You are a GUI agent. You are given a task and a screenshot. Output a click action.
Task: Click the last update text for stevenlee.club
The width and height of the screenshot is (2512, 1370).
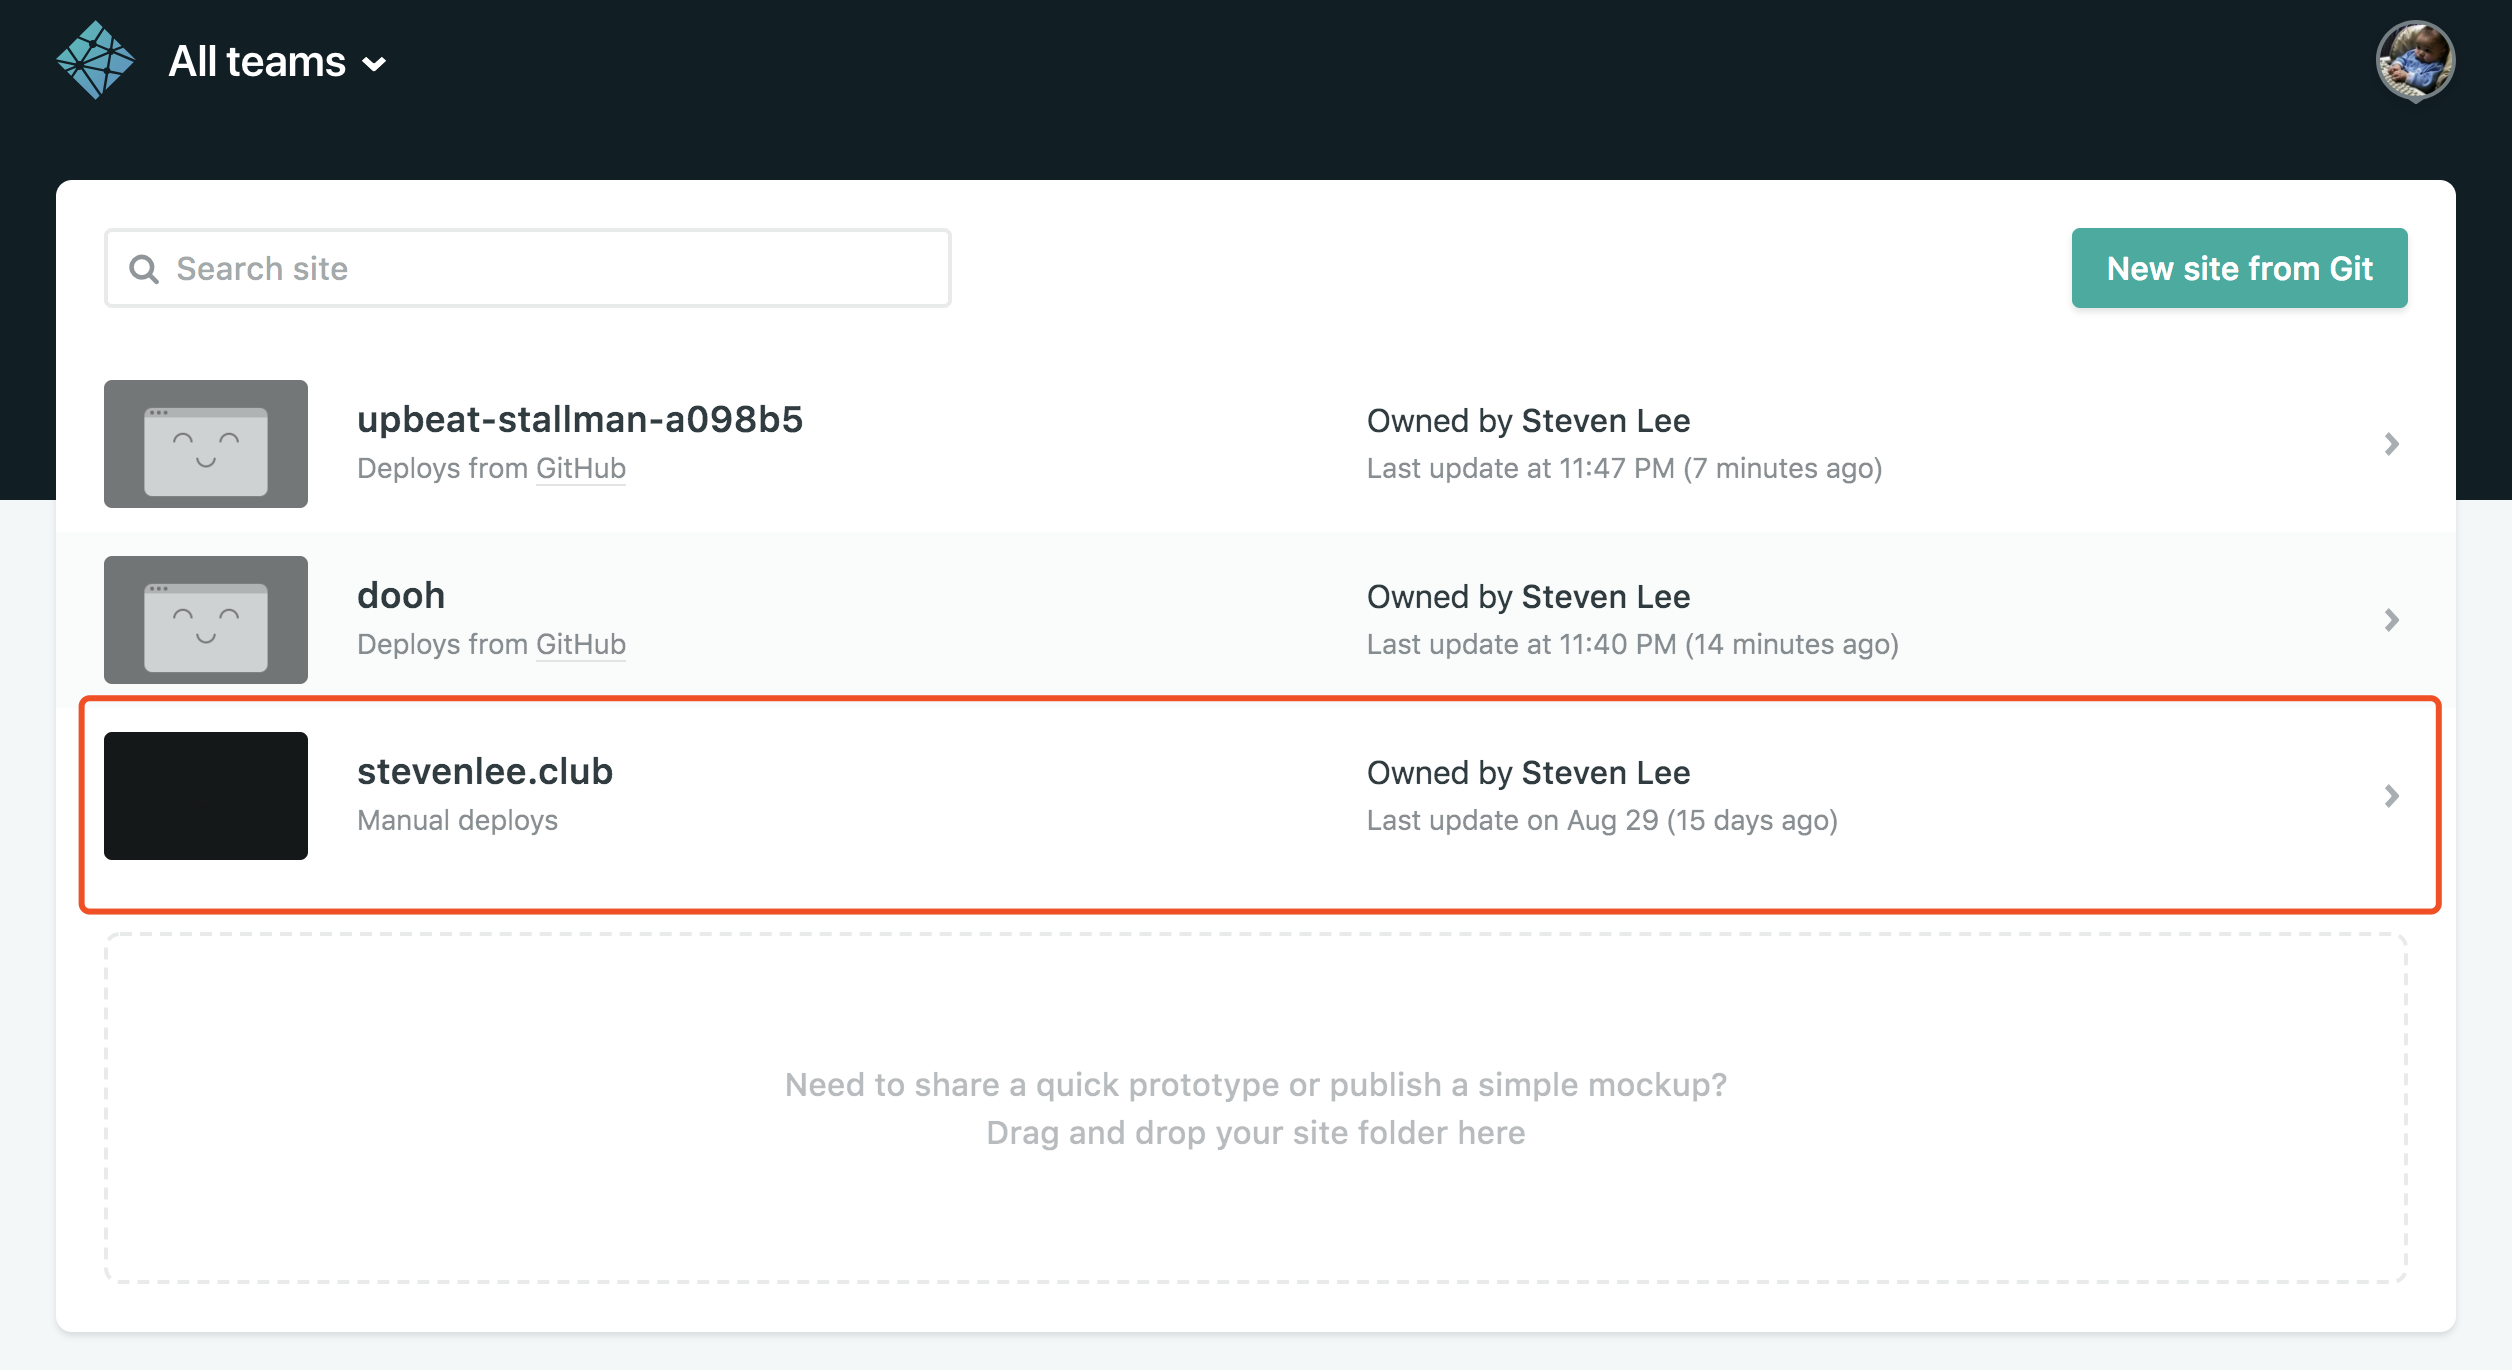[x=1601, y=821]
